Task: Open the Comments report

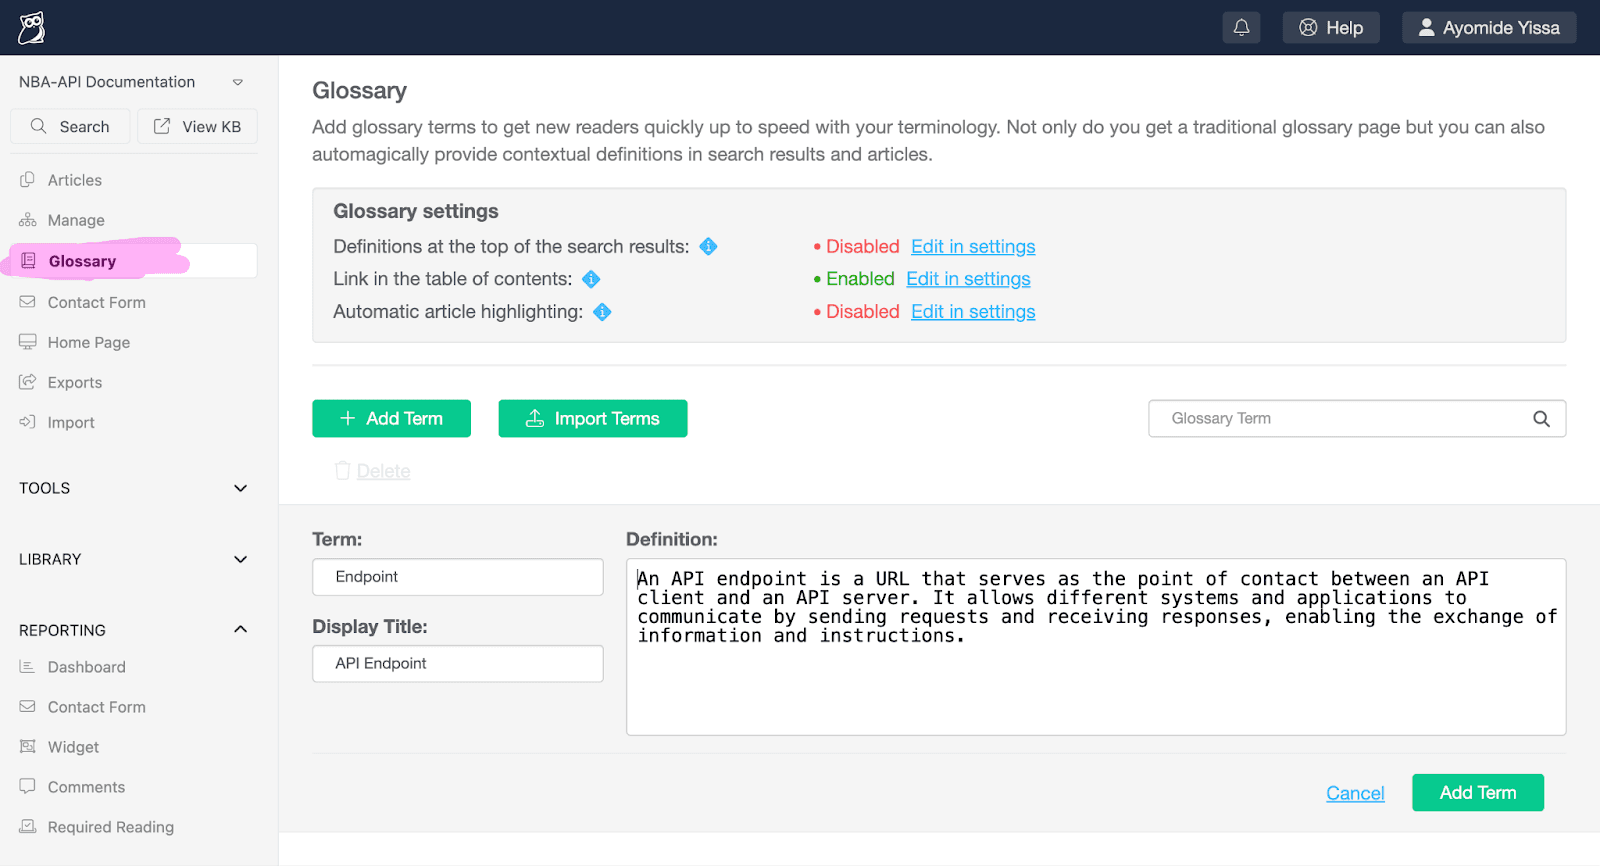Action: pyautogui.click(x=86, y=787)
